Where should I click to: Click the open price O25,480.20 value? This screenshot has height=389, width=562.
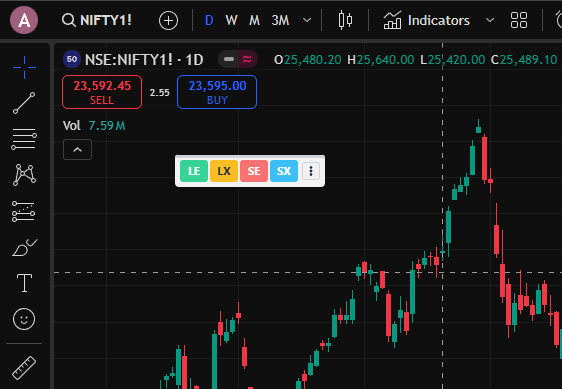(308, 60)
